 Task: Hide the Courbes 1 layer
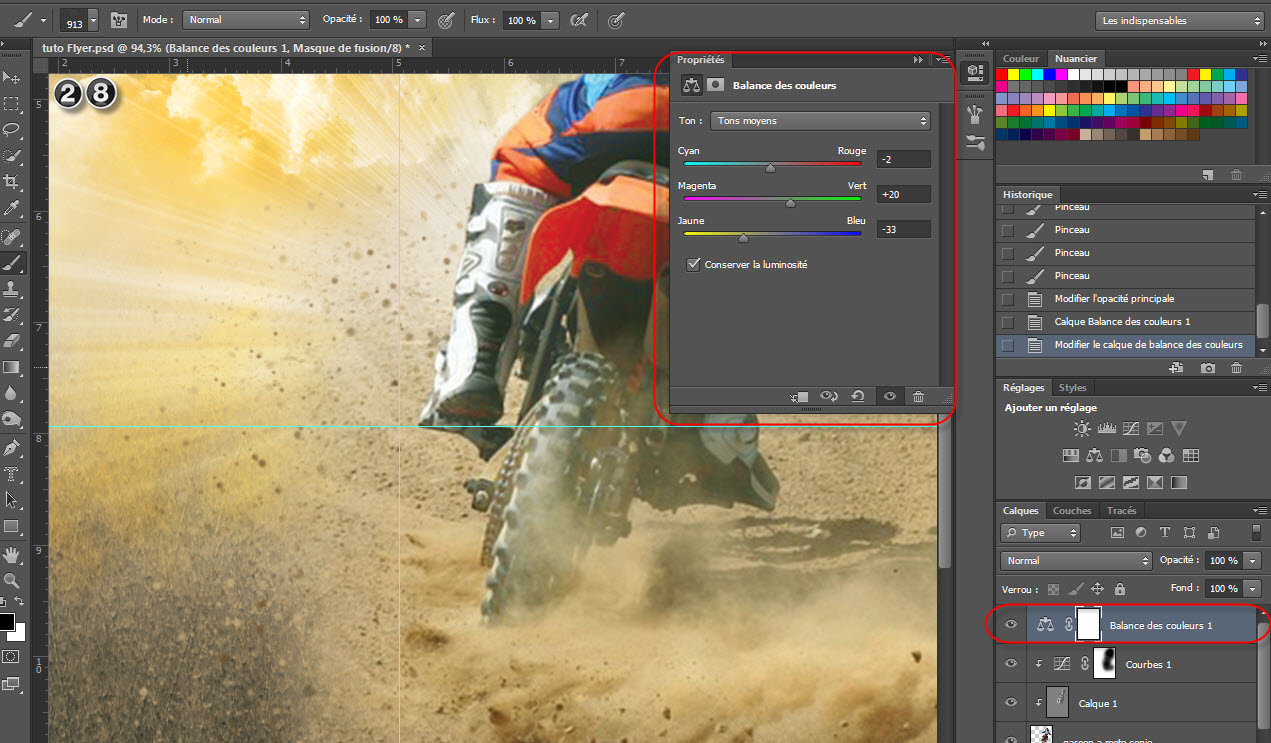pyautogui.click(x=1010, y=664)
